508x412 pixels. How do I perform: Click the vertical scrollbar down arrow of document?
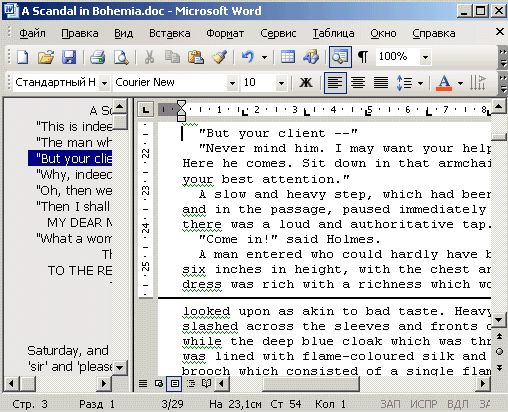pos(499,320)
